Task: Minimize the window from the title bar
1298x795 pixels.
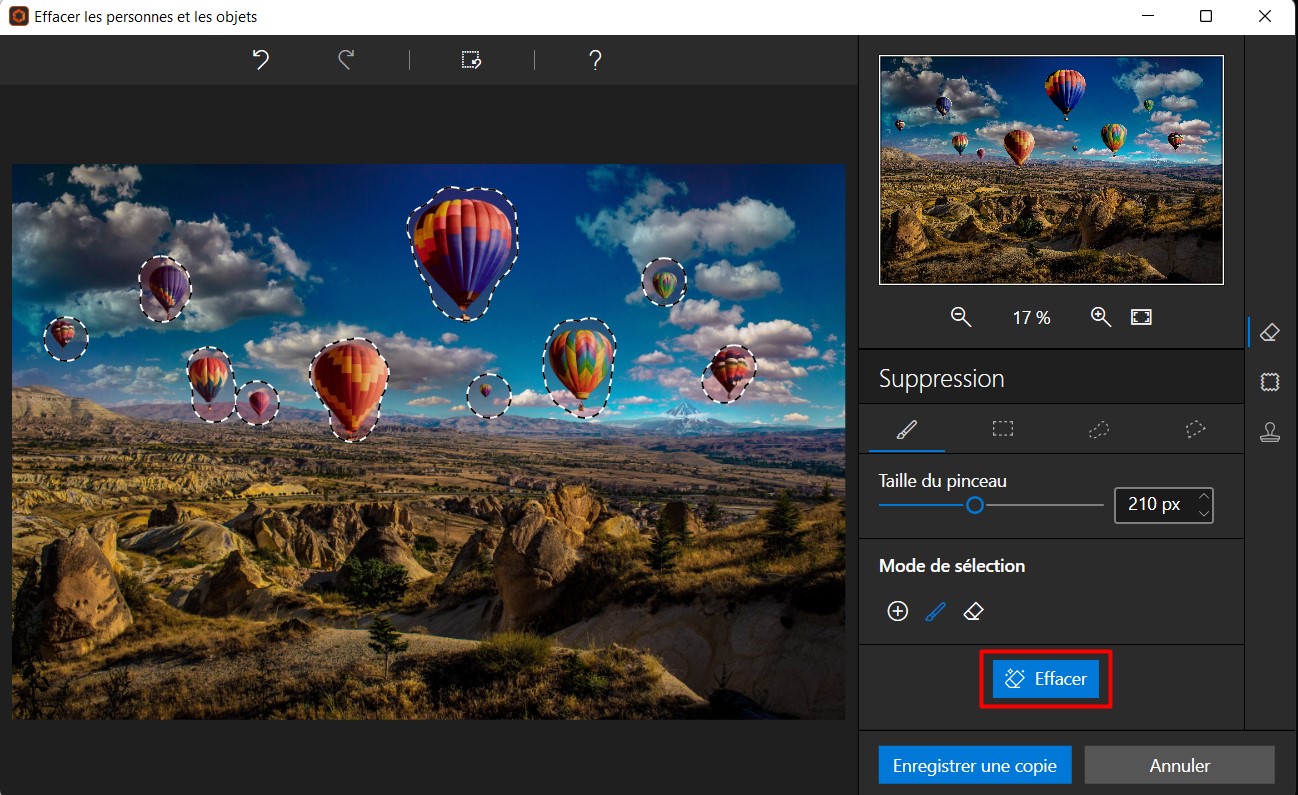Action: coord(1149,16)
